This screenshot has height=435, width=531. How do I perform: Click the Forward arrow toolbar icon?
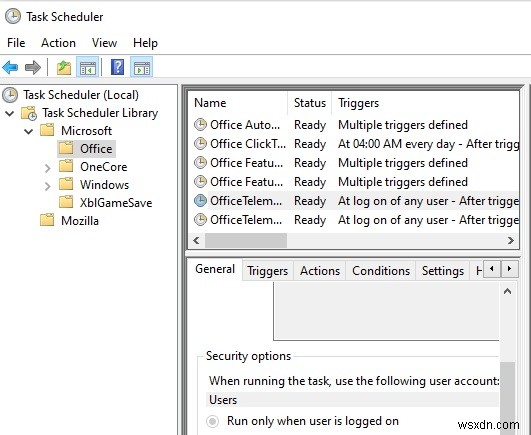(x=33, y=67)
